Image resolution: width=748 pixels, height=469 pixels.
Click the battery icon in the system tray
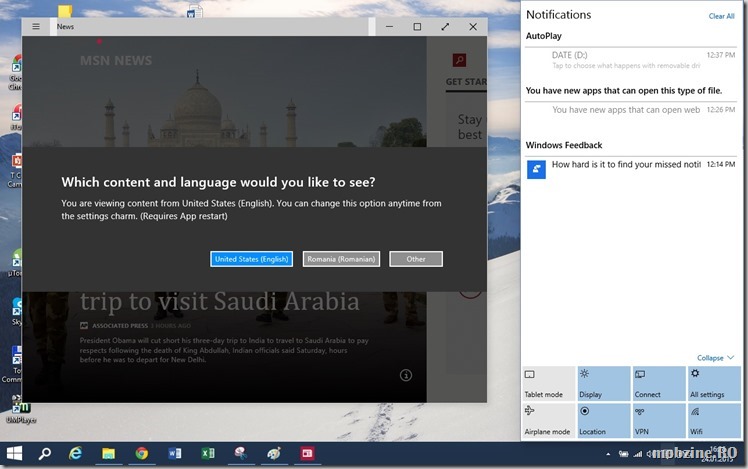click(x=623, y=454)
